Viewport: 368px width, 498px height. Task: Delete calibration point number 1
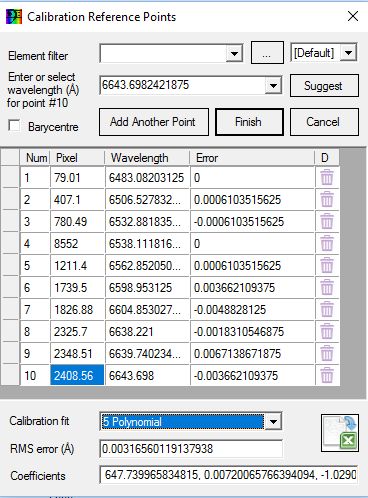[x=327, y=177]
